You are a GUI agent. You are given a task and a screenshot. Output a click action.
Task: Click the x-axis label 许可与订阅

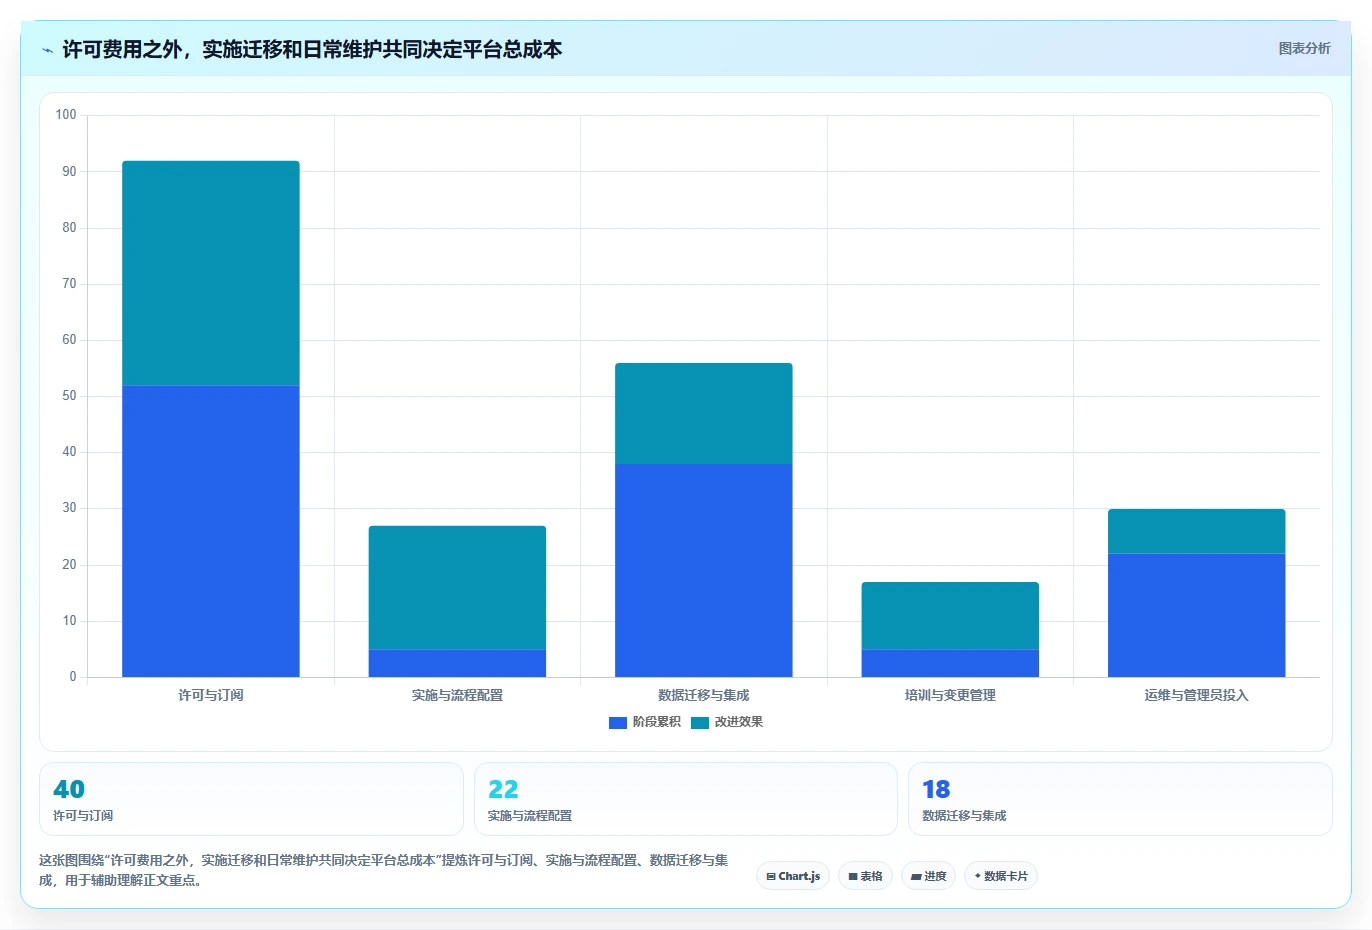coord(211,695)
